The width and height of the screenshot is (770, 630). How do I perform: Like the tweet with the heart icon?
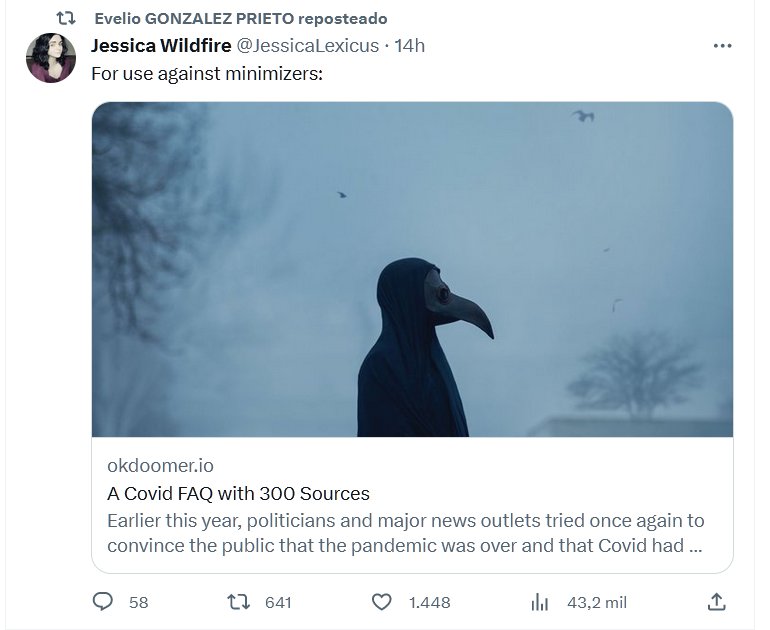pos(381,601)
